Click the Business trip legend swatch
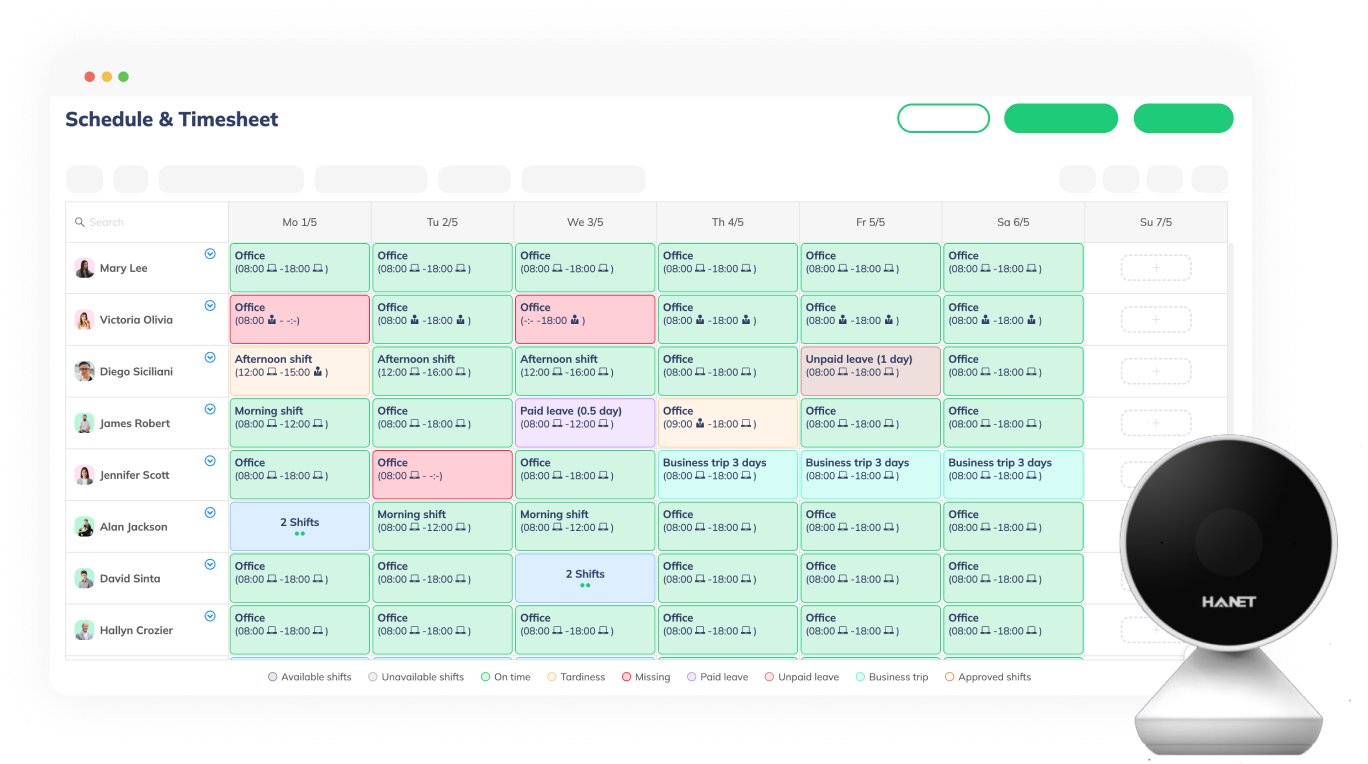This screenshot has height=764, width=1368. coord(860,677)
